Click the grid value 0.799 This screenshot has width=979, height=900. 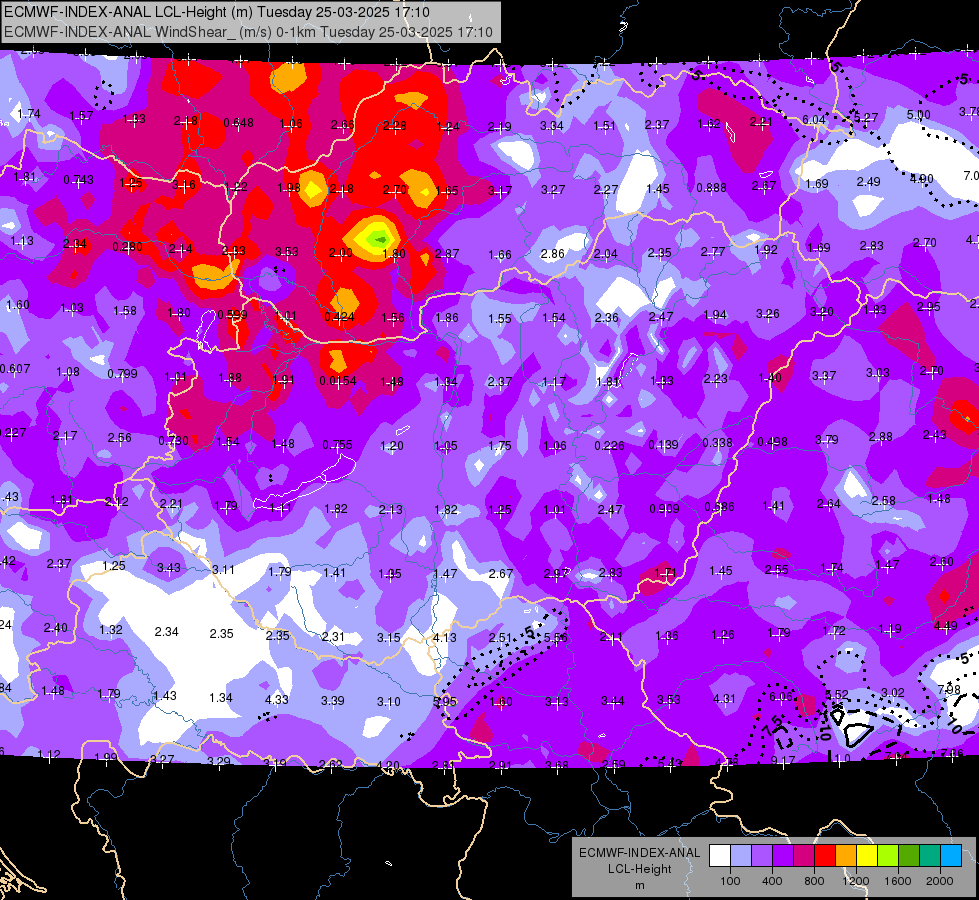[122, 374]
